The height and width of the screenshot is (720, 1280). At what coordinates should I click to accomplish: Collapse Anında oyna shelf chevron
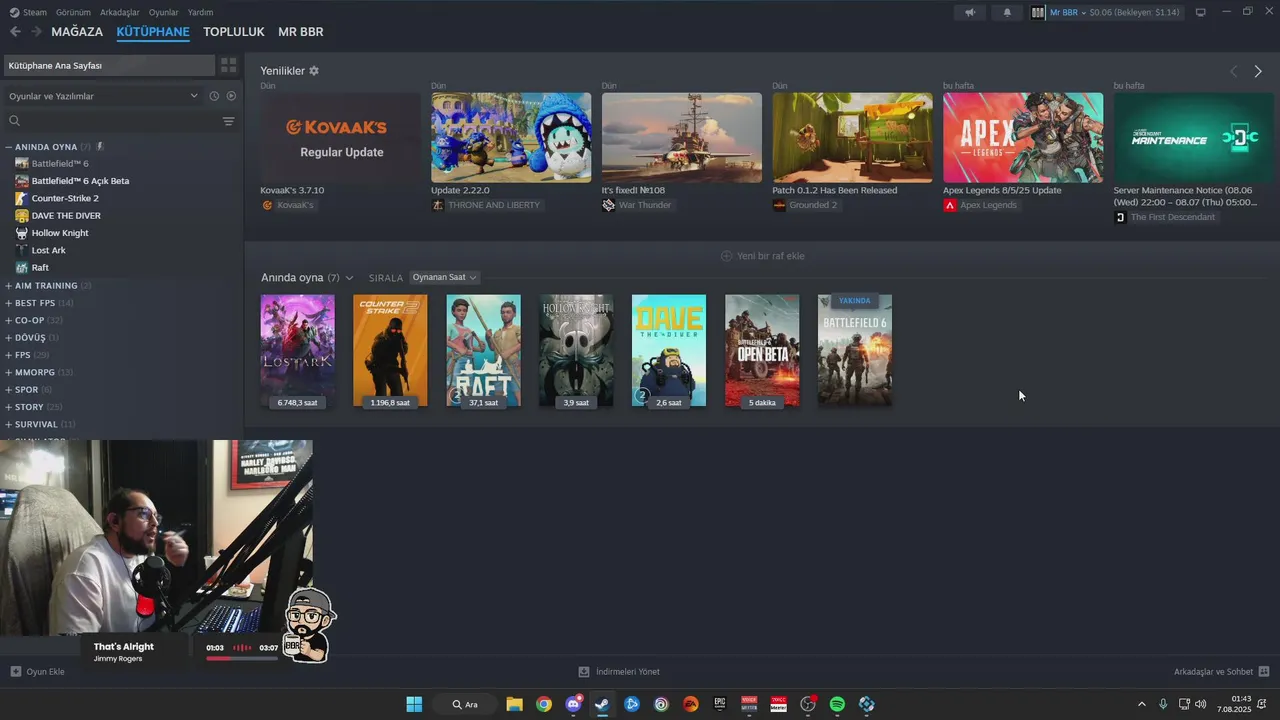pyautogui.click(x=349, y=278)
